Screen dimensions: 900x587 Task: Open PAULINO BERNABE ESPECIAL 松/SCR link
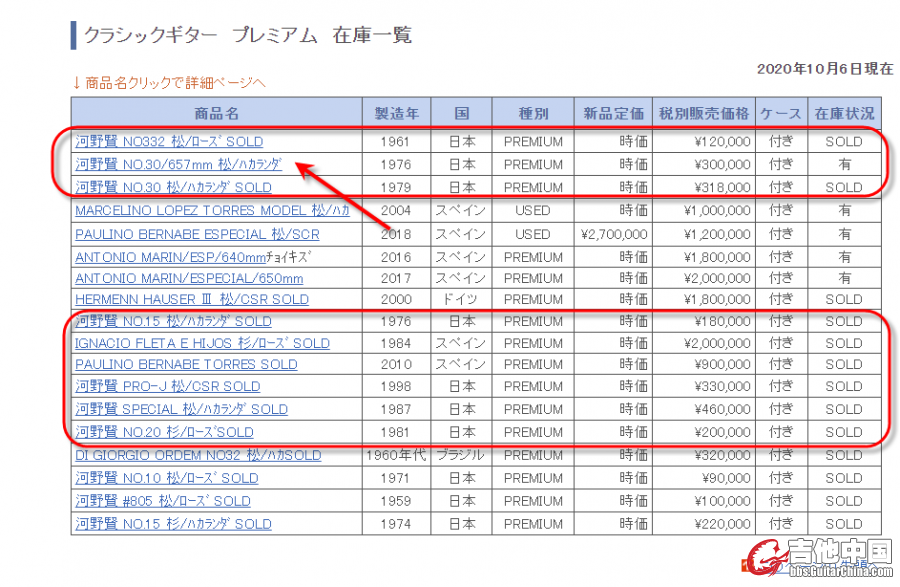[197, 235]
